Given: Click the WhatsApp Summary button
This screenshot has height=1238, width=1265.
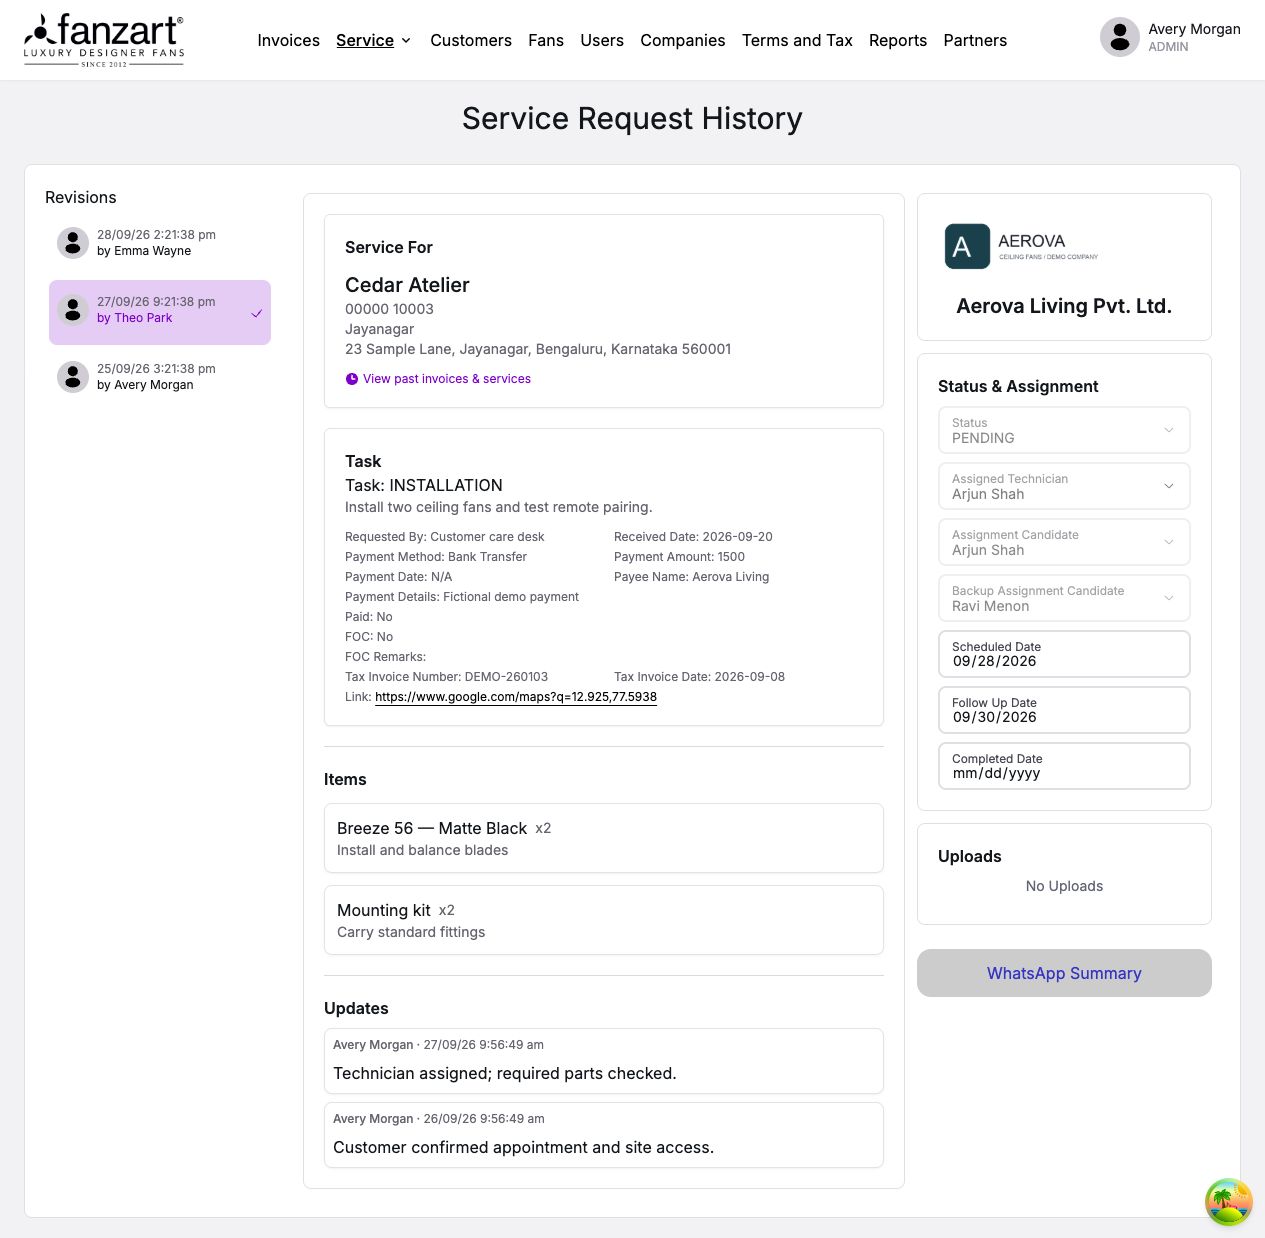Looking at the screenshot, I should (1064, 973).
